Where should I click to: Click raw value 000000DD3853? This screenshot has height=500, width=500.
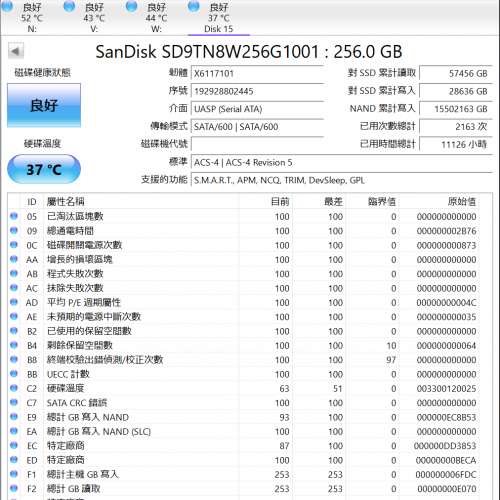coord(445,446)
